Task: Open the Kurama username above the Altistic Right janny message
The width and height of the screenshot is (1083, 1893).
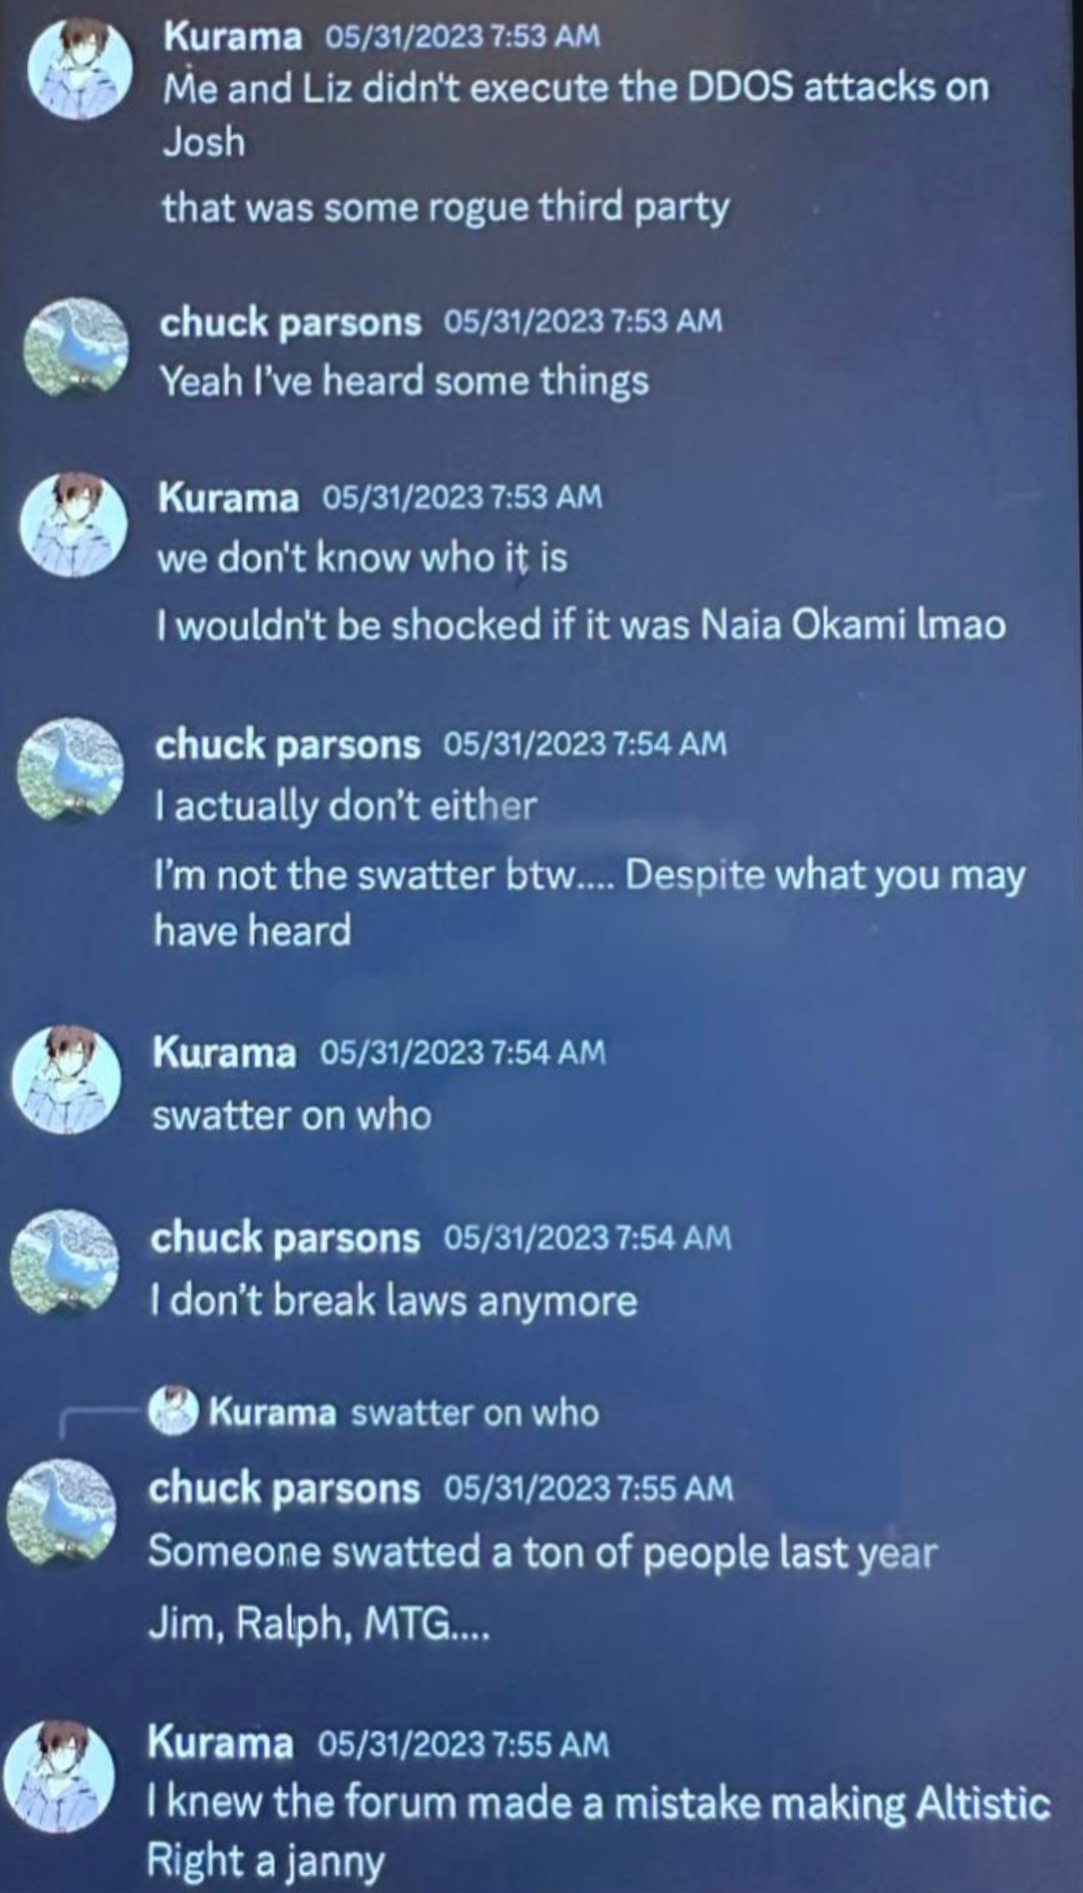Action: [220, 1741]
